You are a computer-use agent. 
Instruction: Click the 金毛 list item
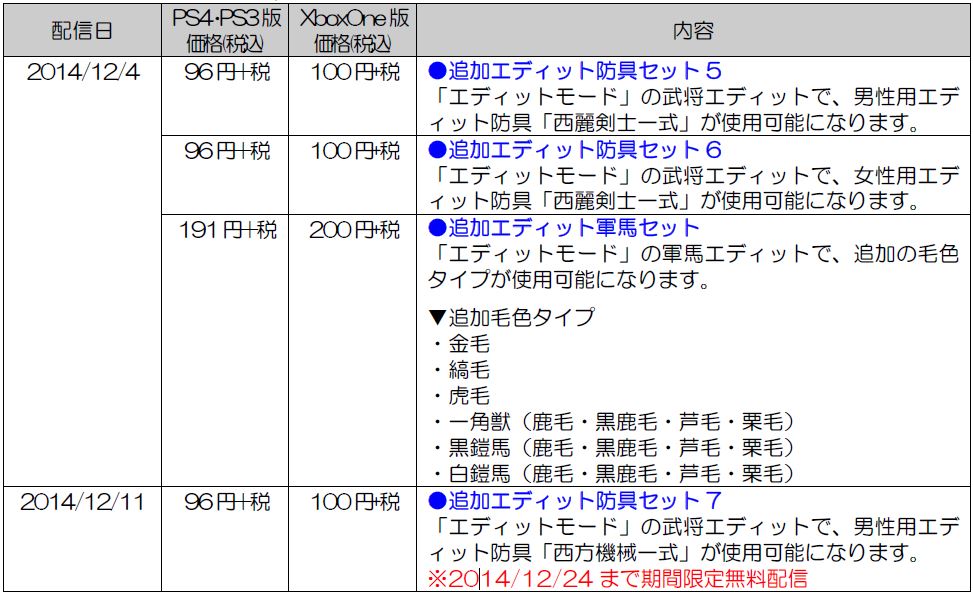click(468, 344)
